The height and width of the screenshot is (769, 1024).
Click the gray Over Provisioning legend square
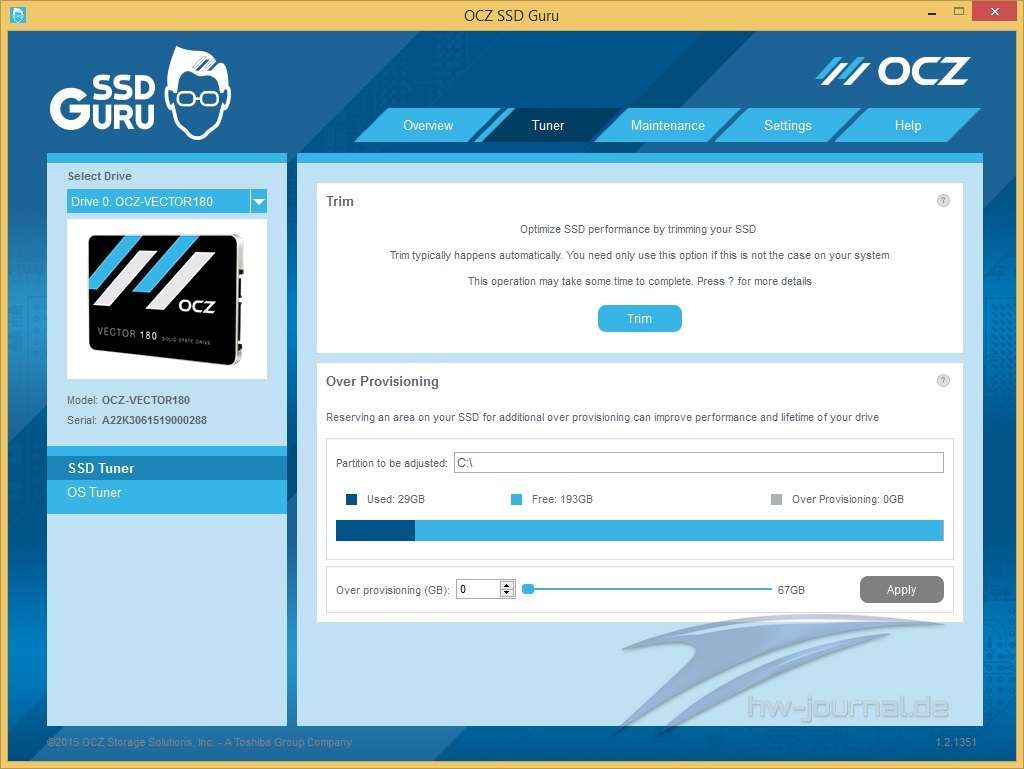point(777,499)
